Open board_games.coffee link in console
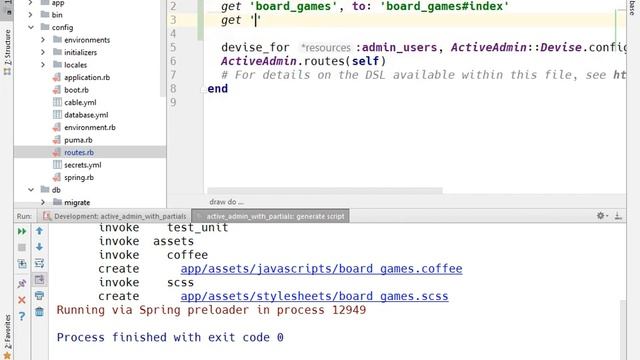The image size is (640, 360). point(321,269)
